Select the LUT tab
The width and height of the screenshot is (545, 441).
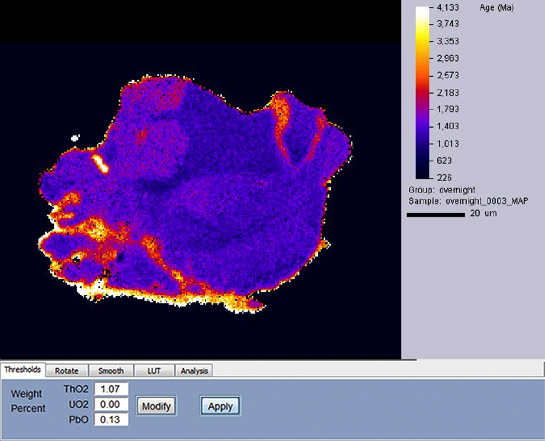pyautogui.click(x=154, y=371)
